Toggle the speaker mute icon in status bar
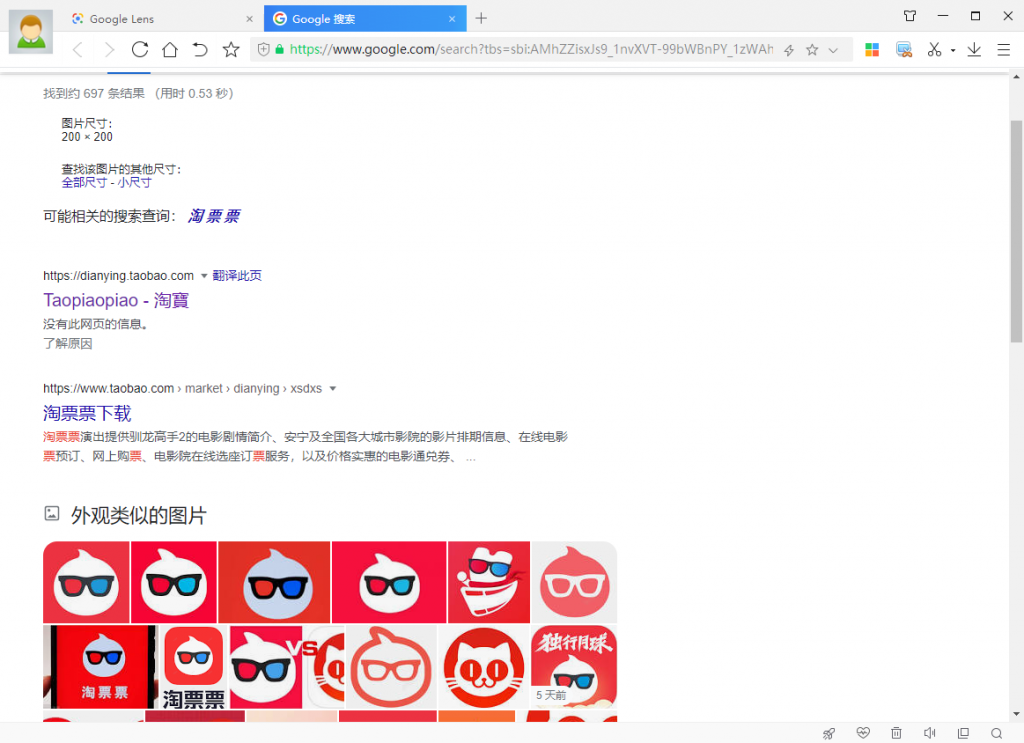Image resolution: width=1024 pixels, height=743 pixels. click(x=930, y=733)
